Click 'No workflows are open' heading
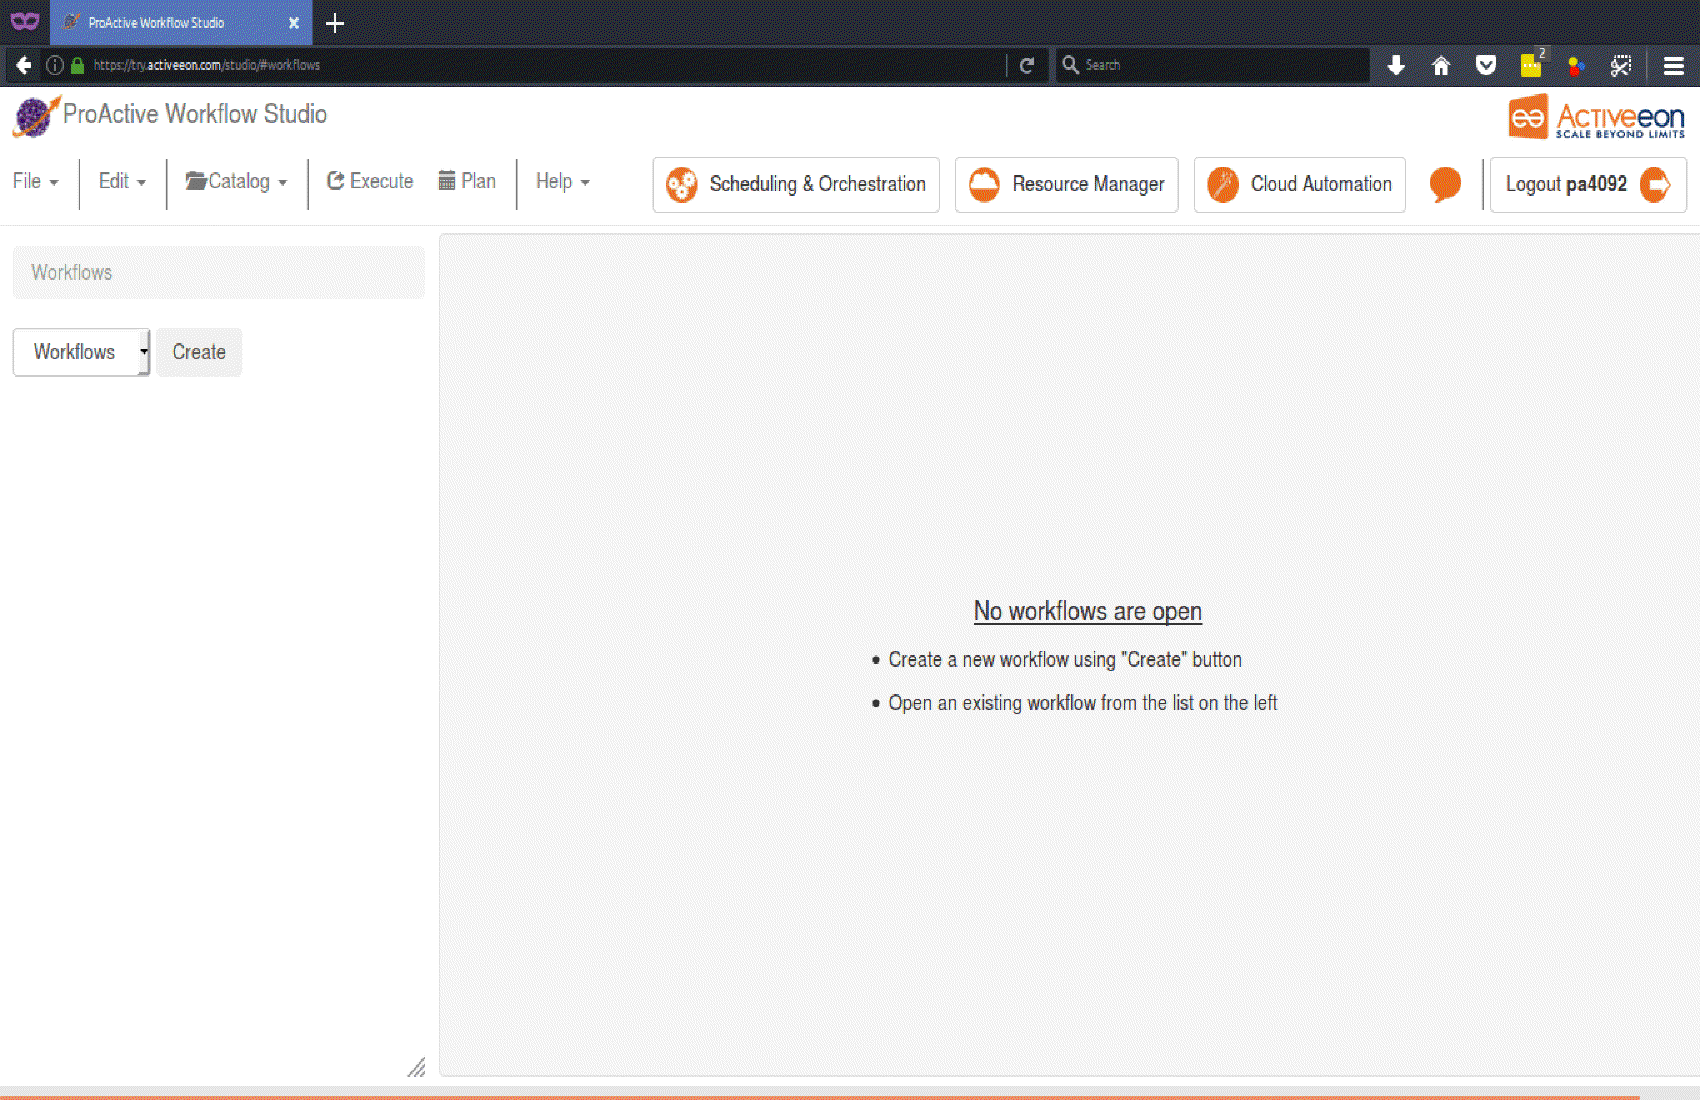This screenshot has height=1100, width=1700. click(1088, 611)
